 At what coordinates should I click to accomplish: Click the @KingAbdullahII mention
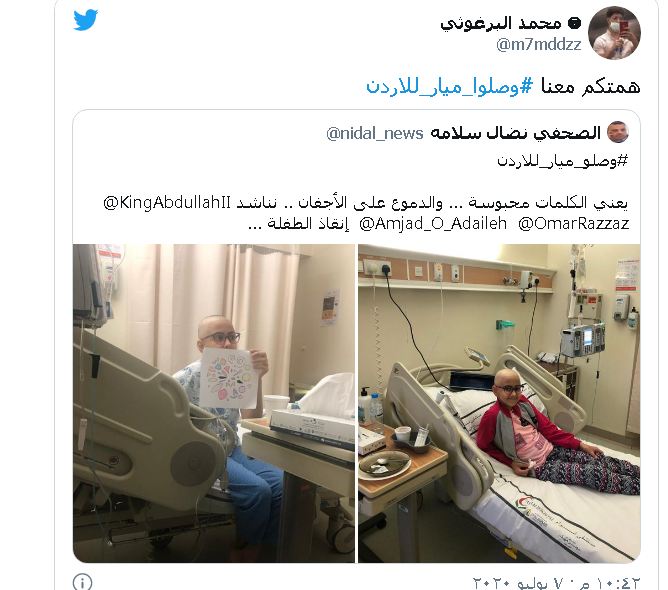tap(167, 202)
